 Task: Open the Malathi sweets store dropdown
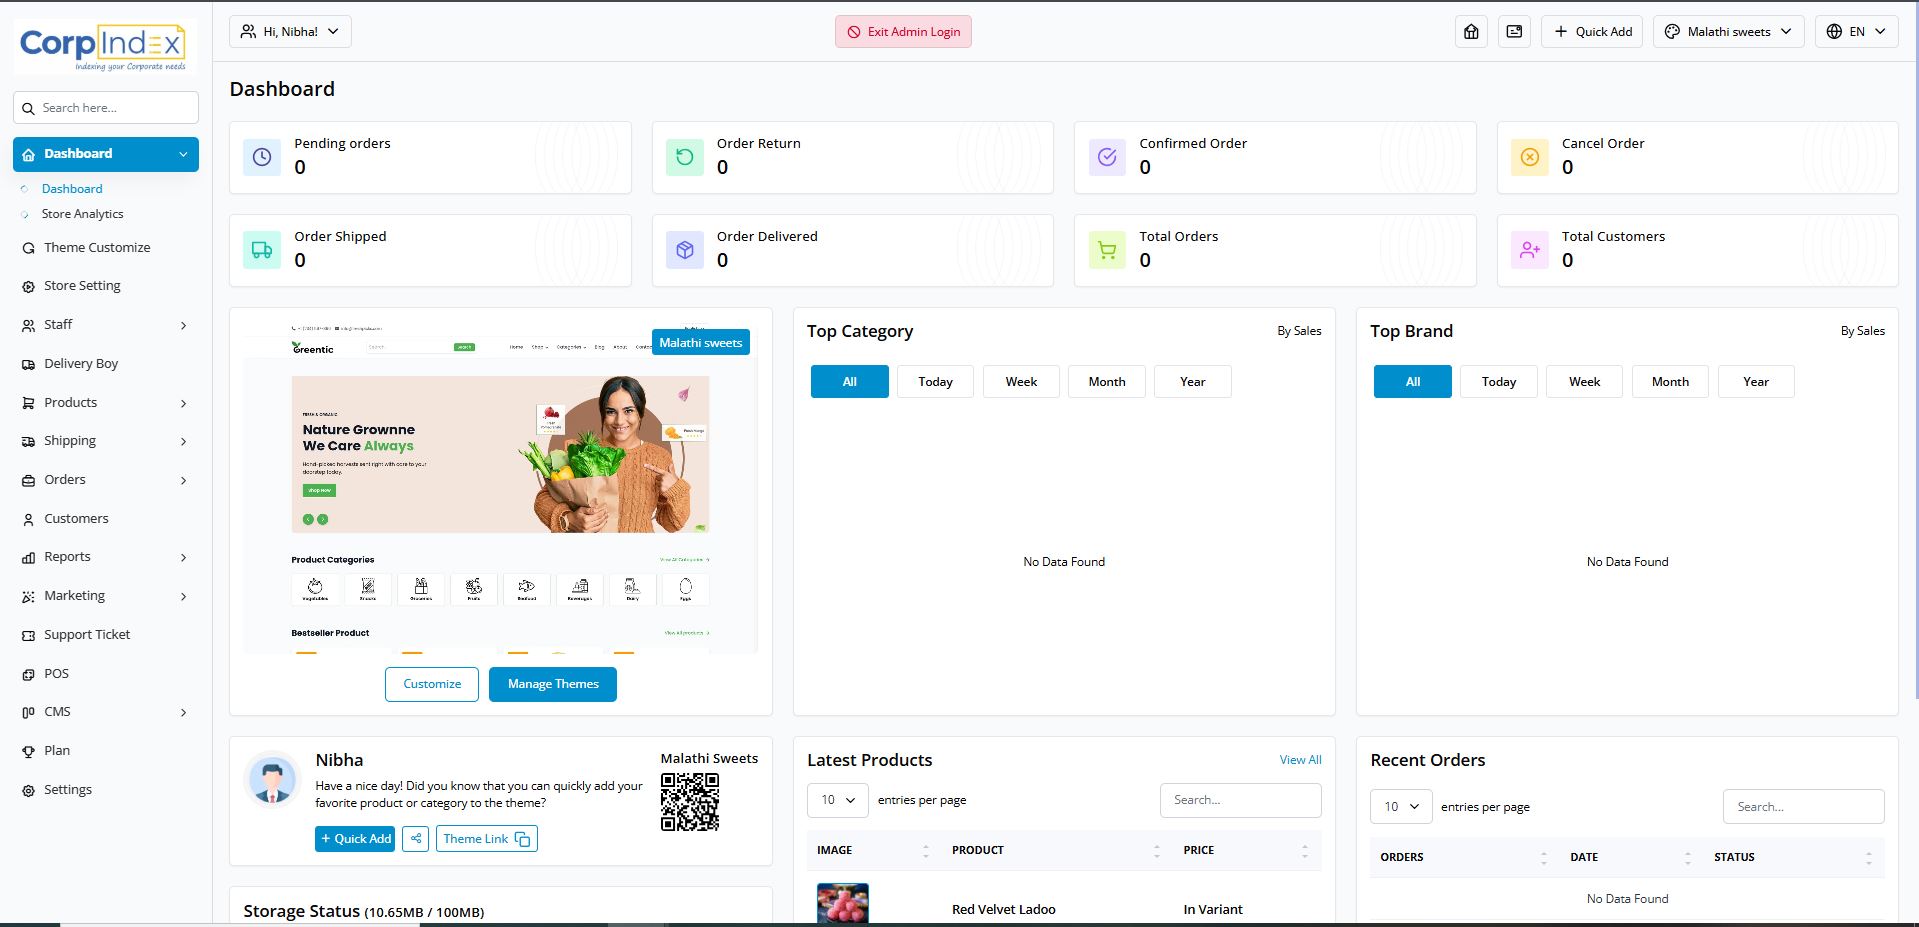(x=1728, y=32)
